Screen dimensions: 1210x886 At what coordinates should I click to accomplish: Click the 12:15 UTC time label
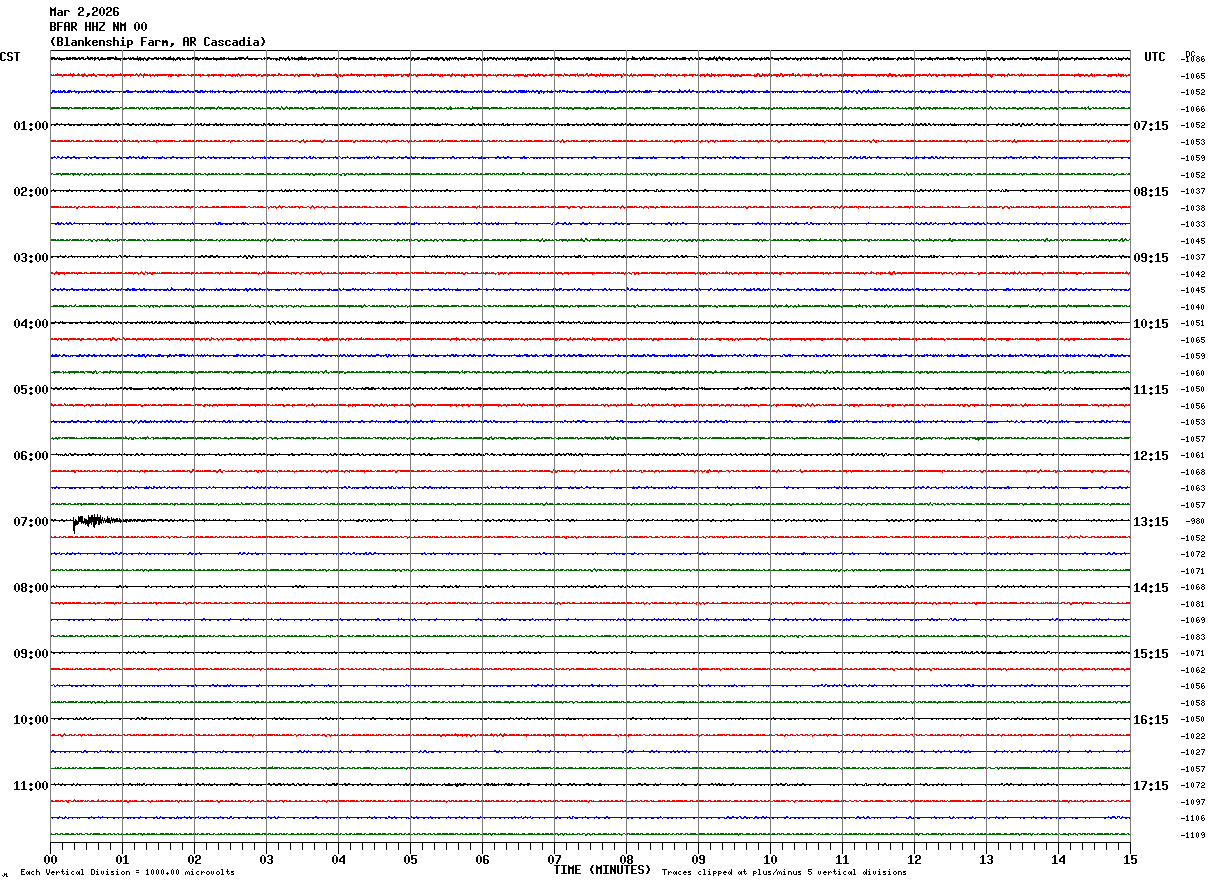1150,456
